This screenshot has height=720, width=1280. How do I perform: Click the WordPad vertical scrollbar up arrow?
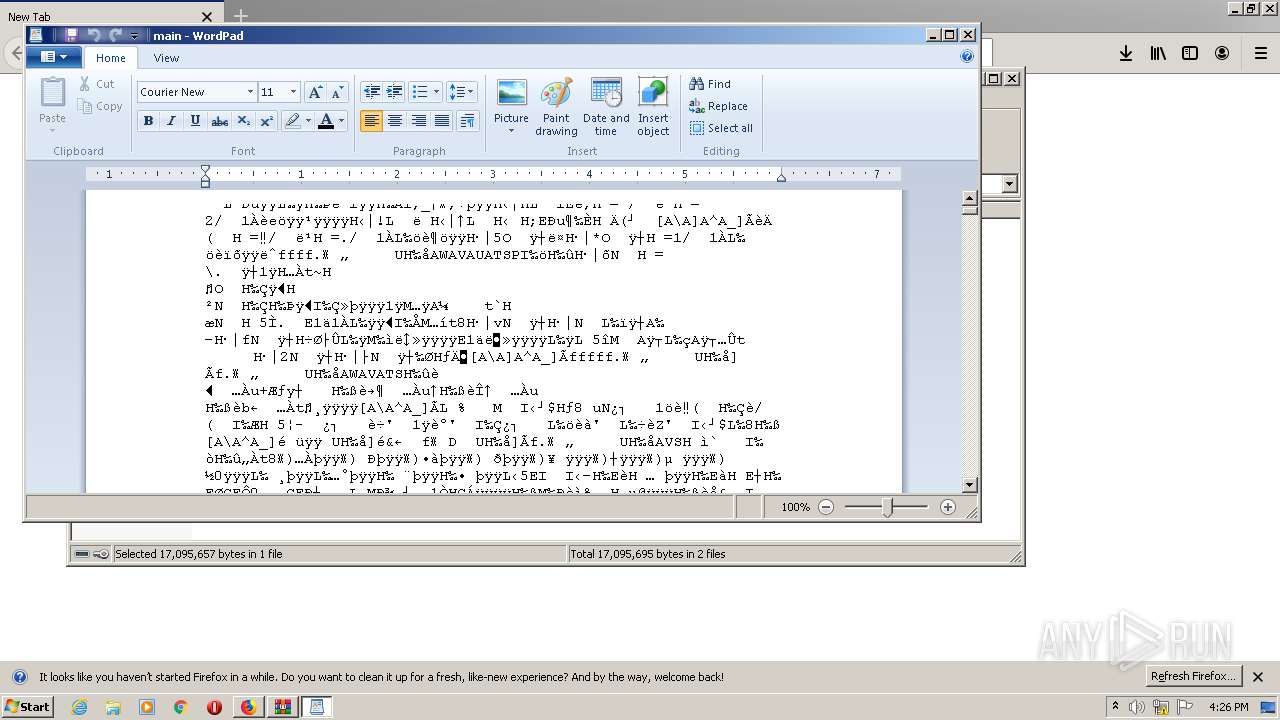[969, 197]
